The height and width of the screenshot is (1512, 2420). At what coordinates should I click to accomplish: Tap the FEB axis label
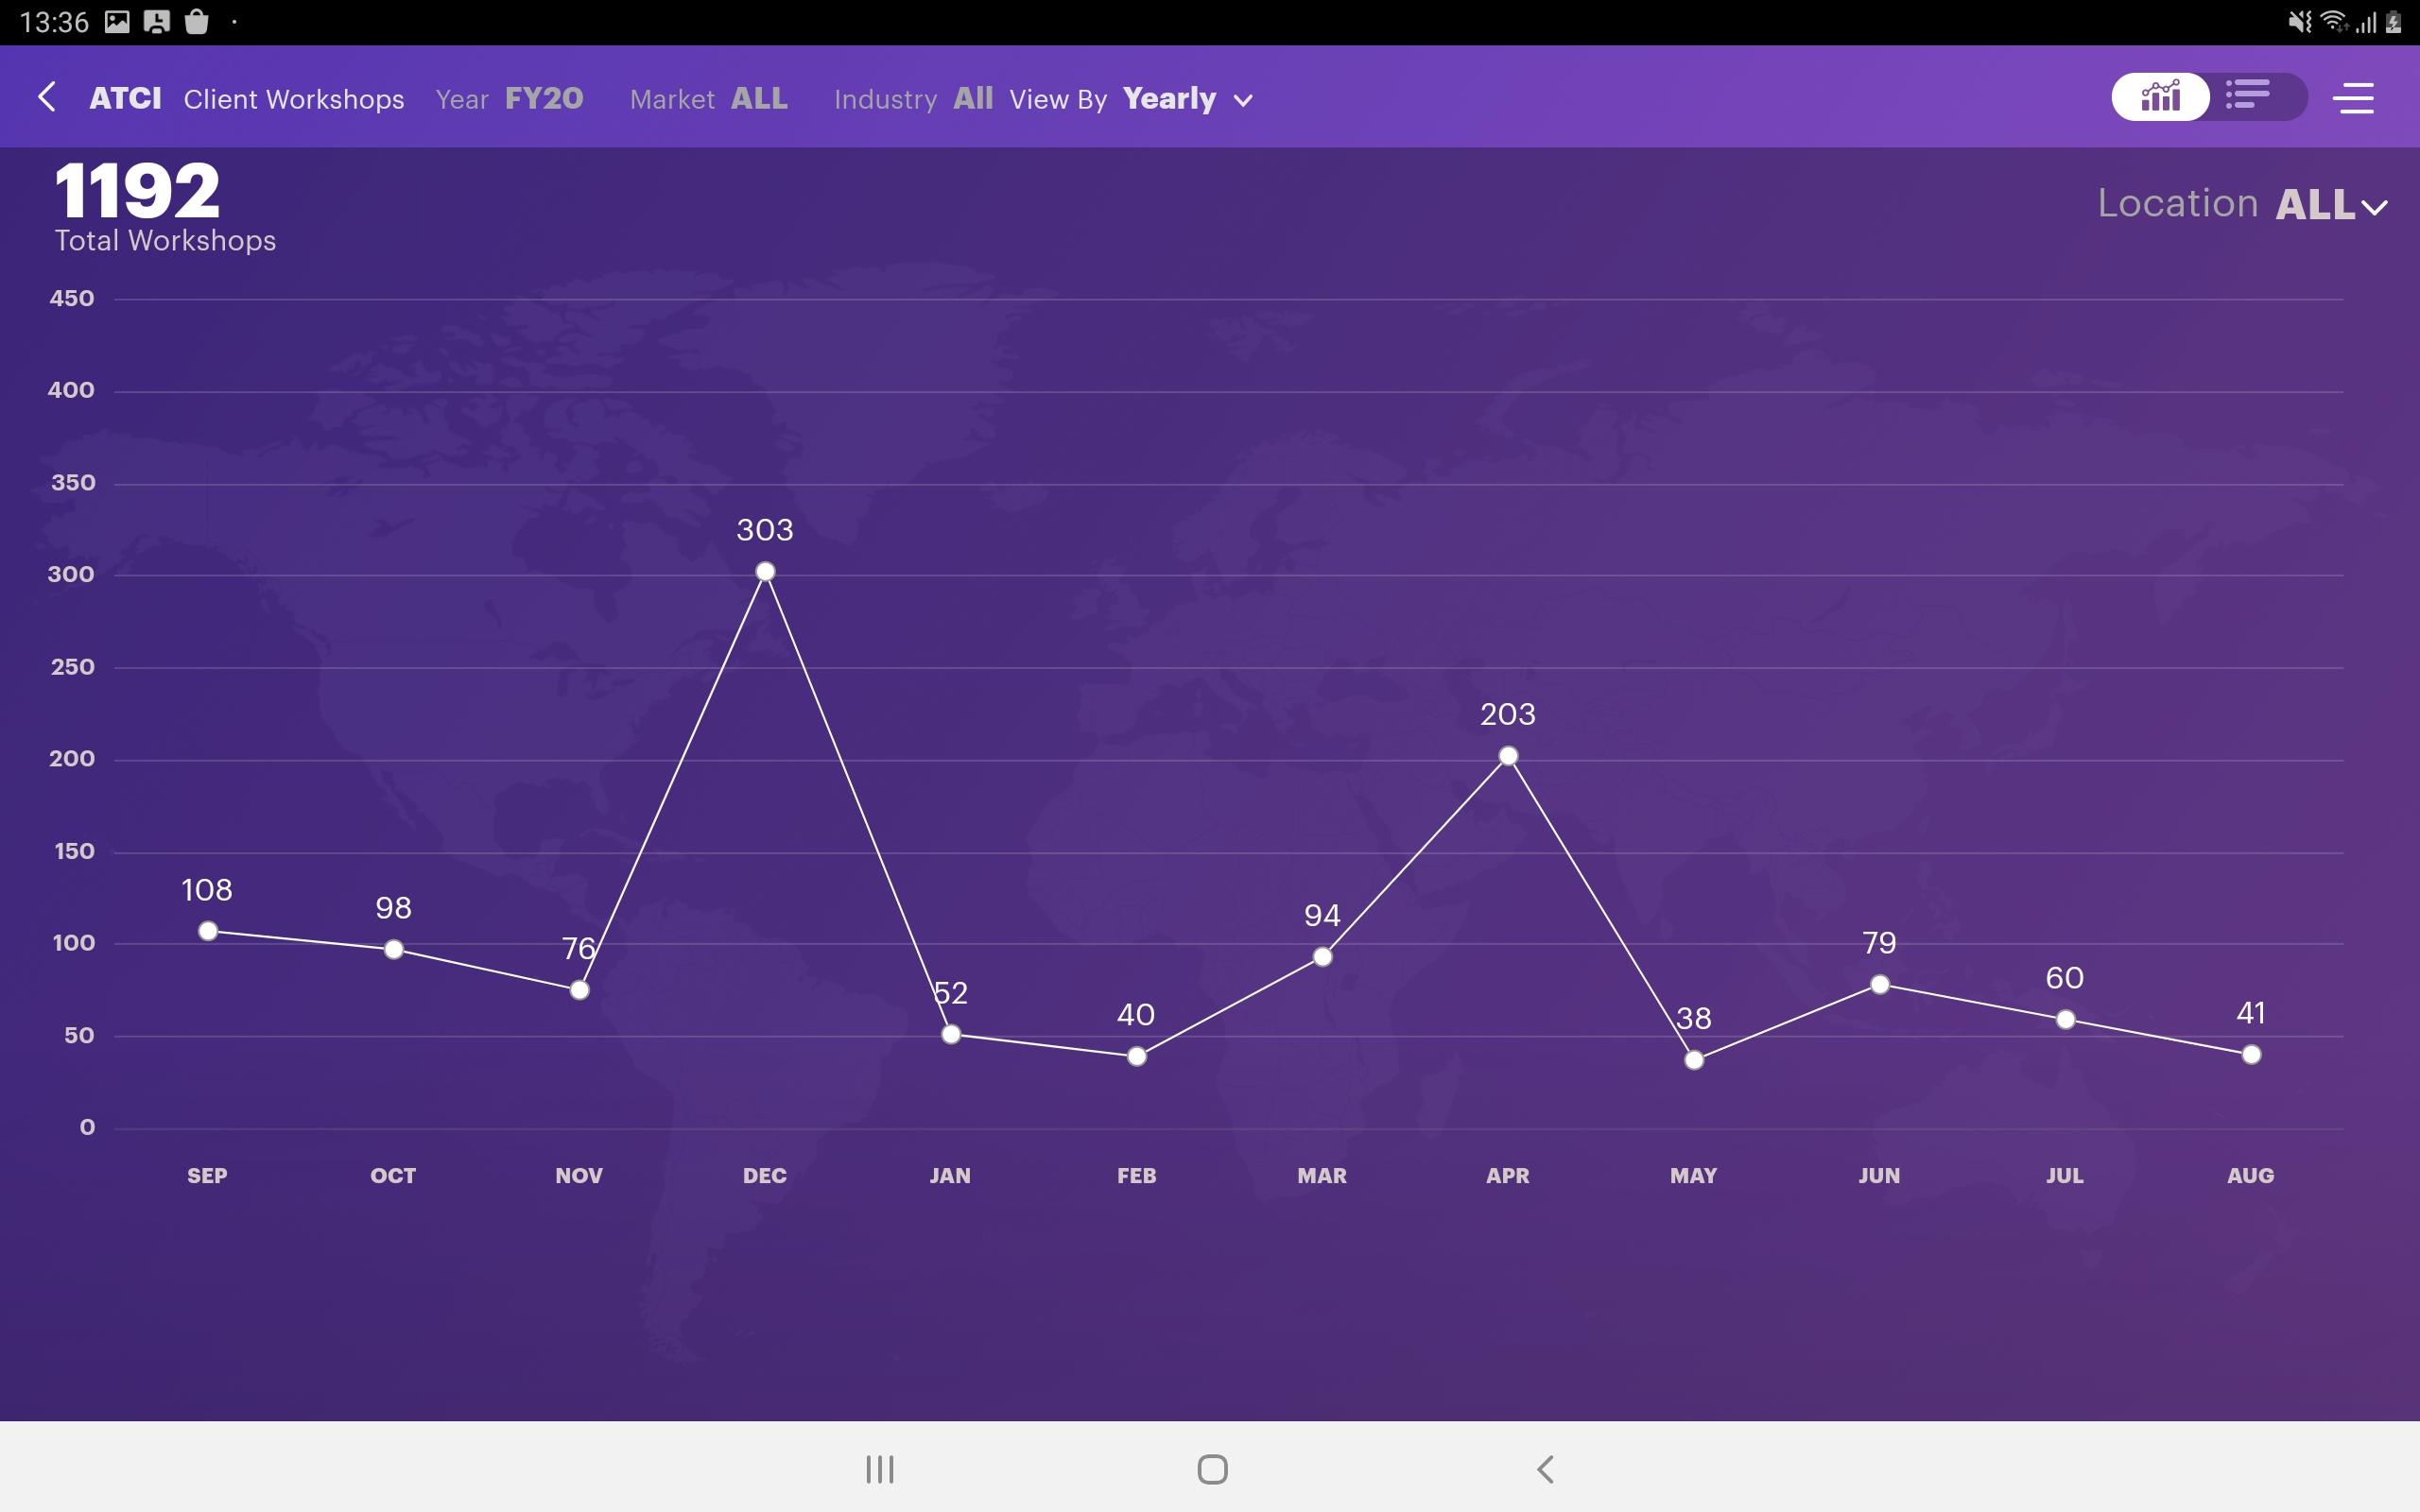pos(1136,1175)
